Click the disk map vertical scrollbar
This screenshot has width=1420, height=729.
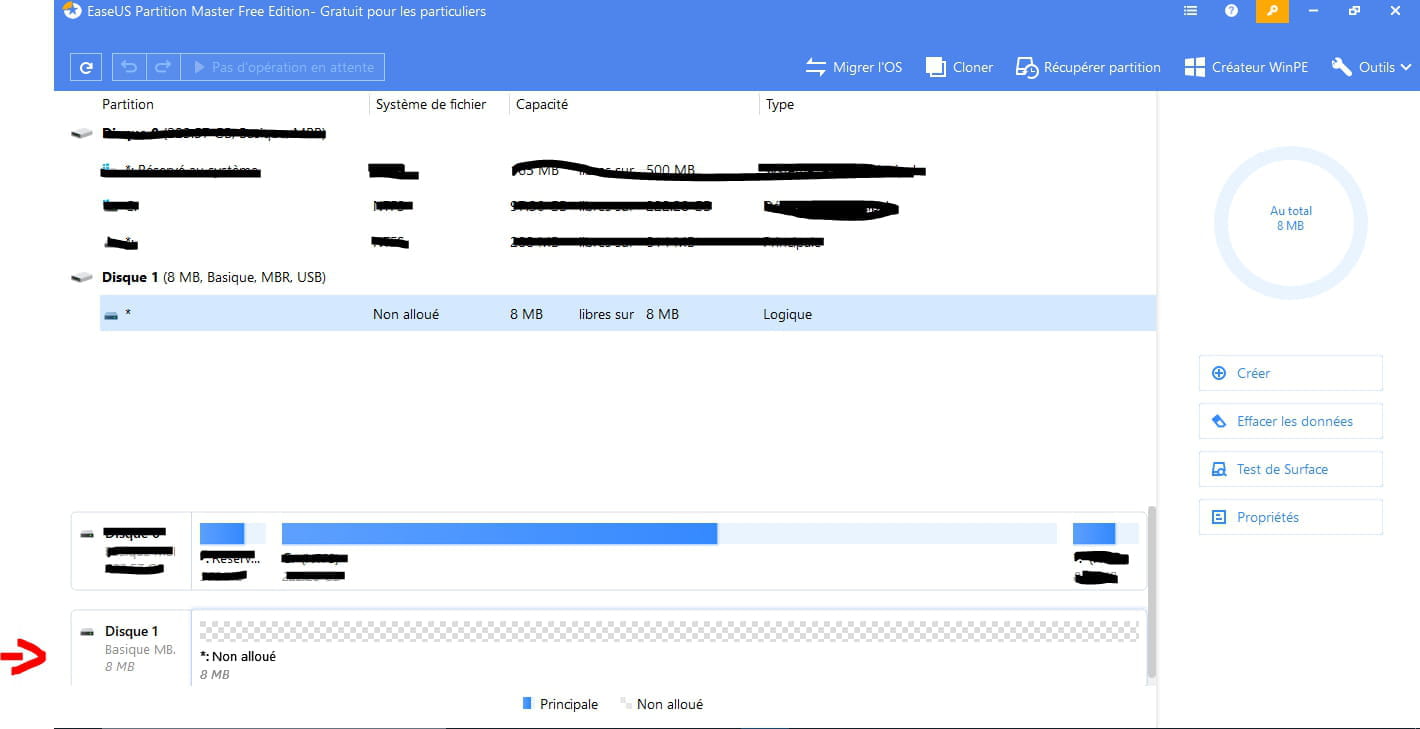[1151, 592]
